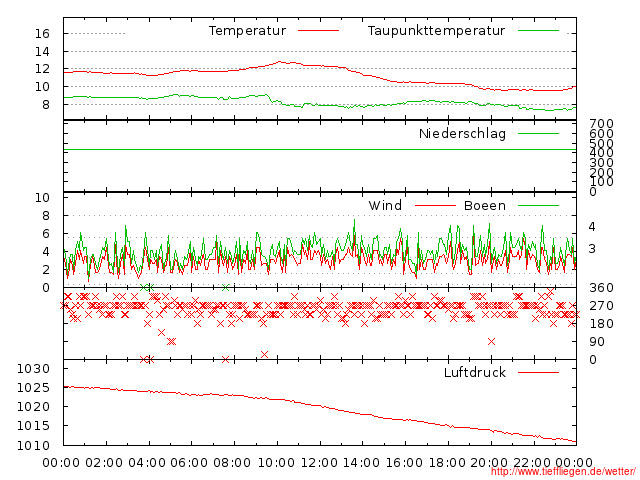This screenshot has width=640, height=480.
Task: Click the 90 wind direction axis value
Action: pyautogui.click(x=597, y=342)
